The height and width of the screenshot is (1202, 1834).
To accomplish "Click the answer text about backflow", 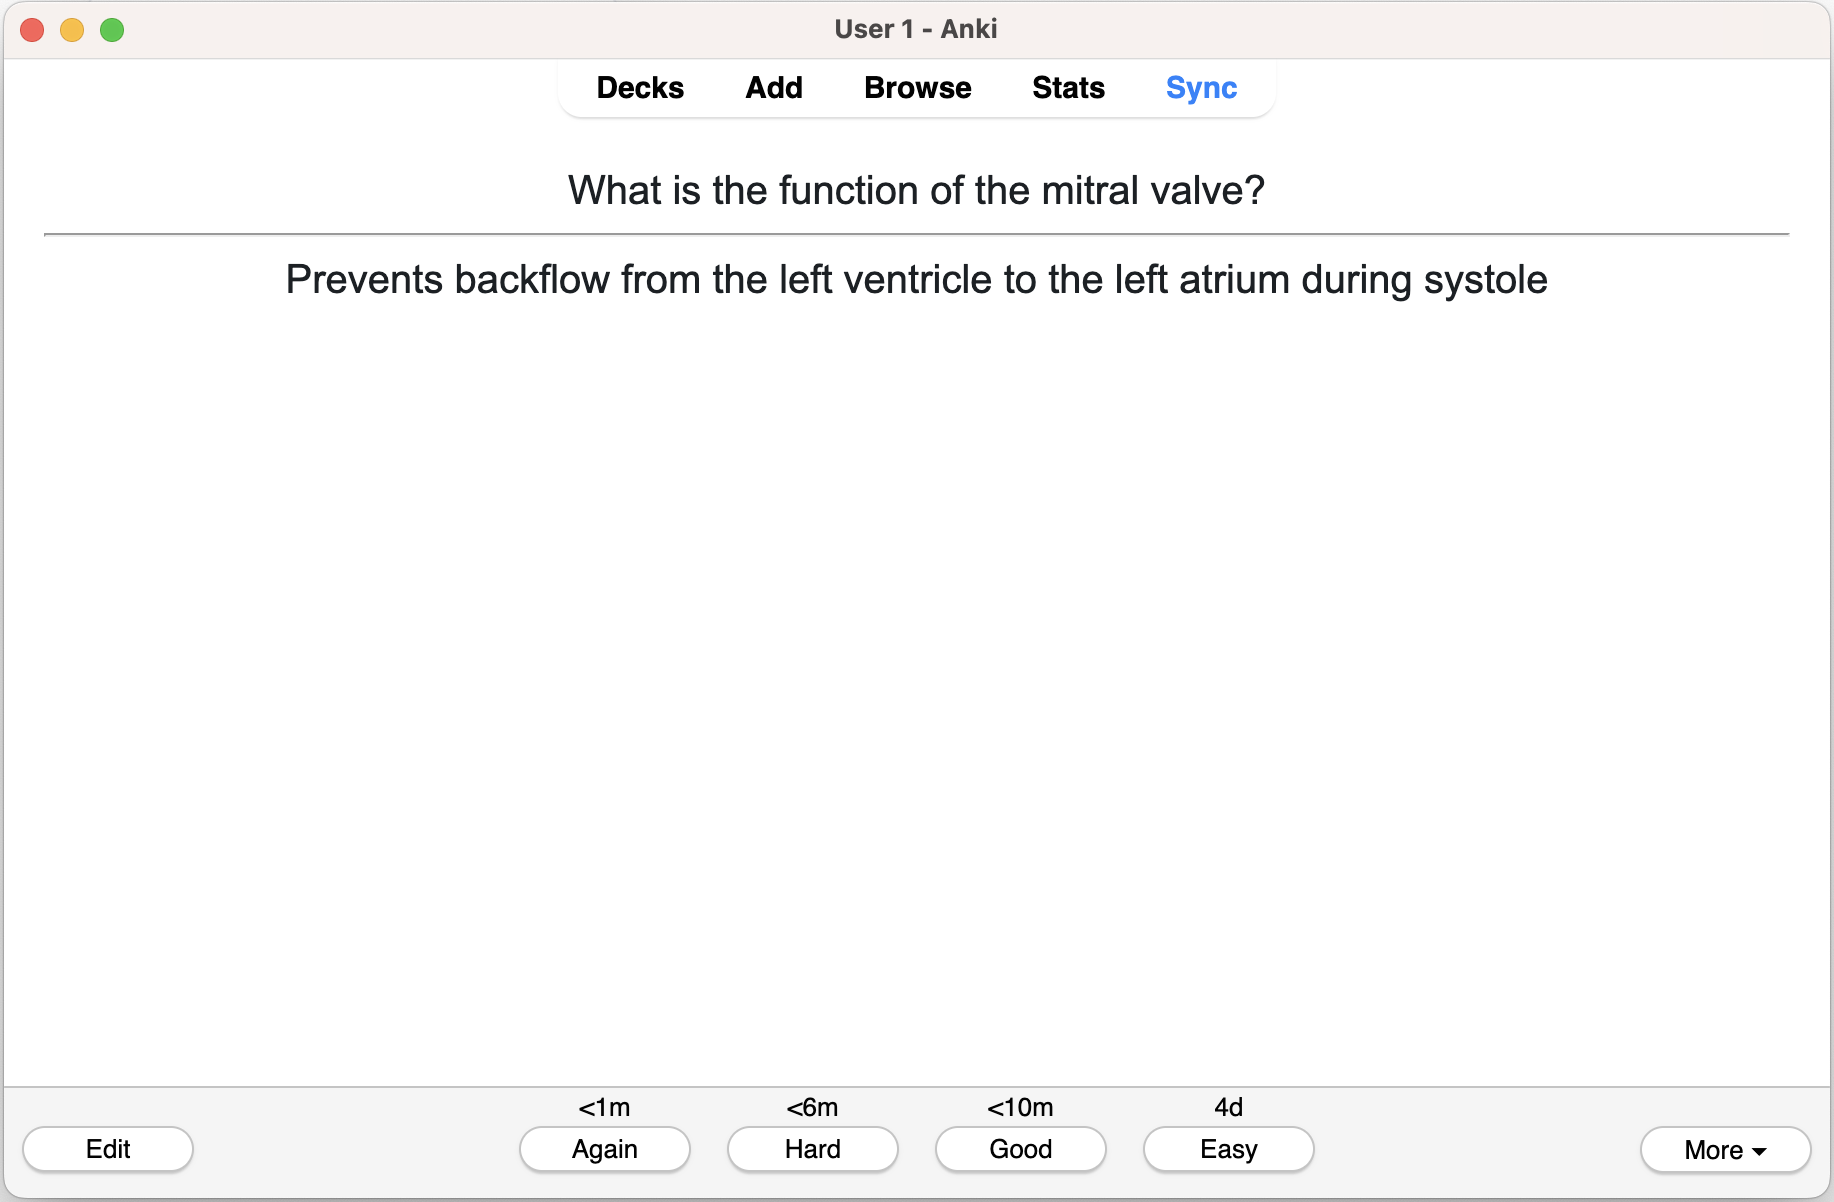I will (x=916, y=280).
